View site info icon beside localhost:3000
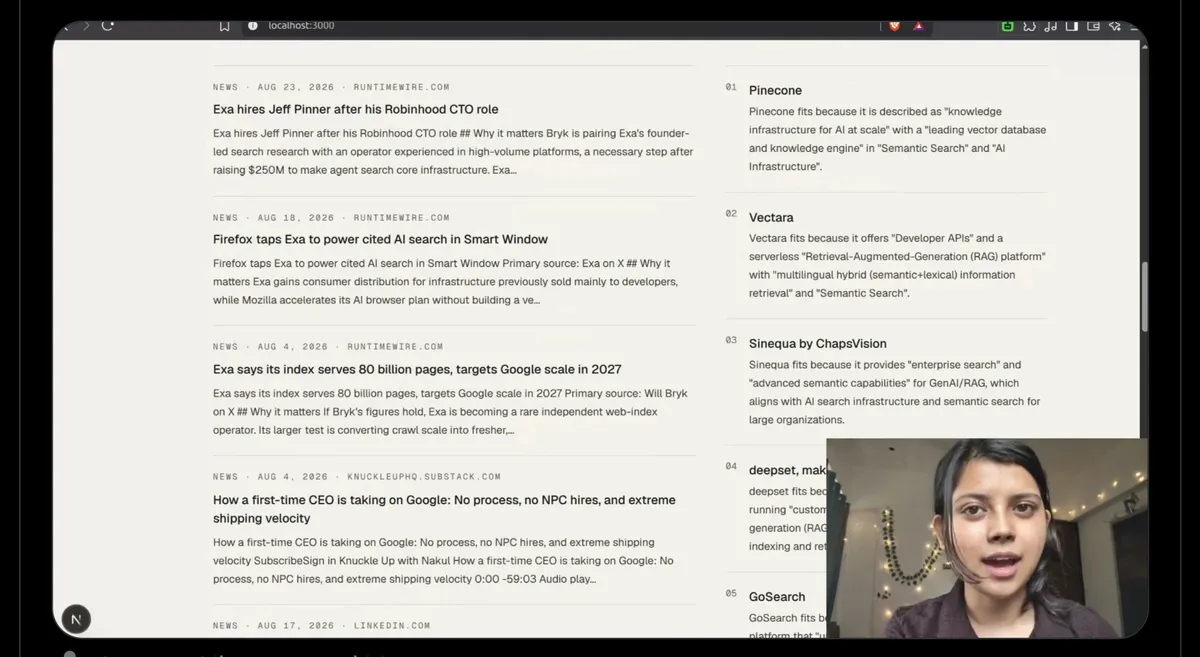The image size is (1200, 657). pos(253,26)
